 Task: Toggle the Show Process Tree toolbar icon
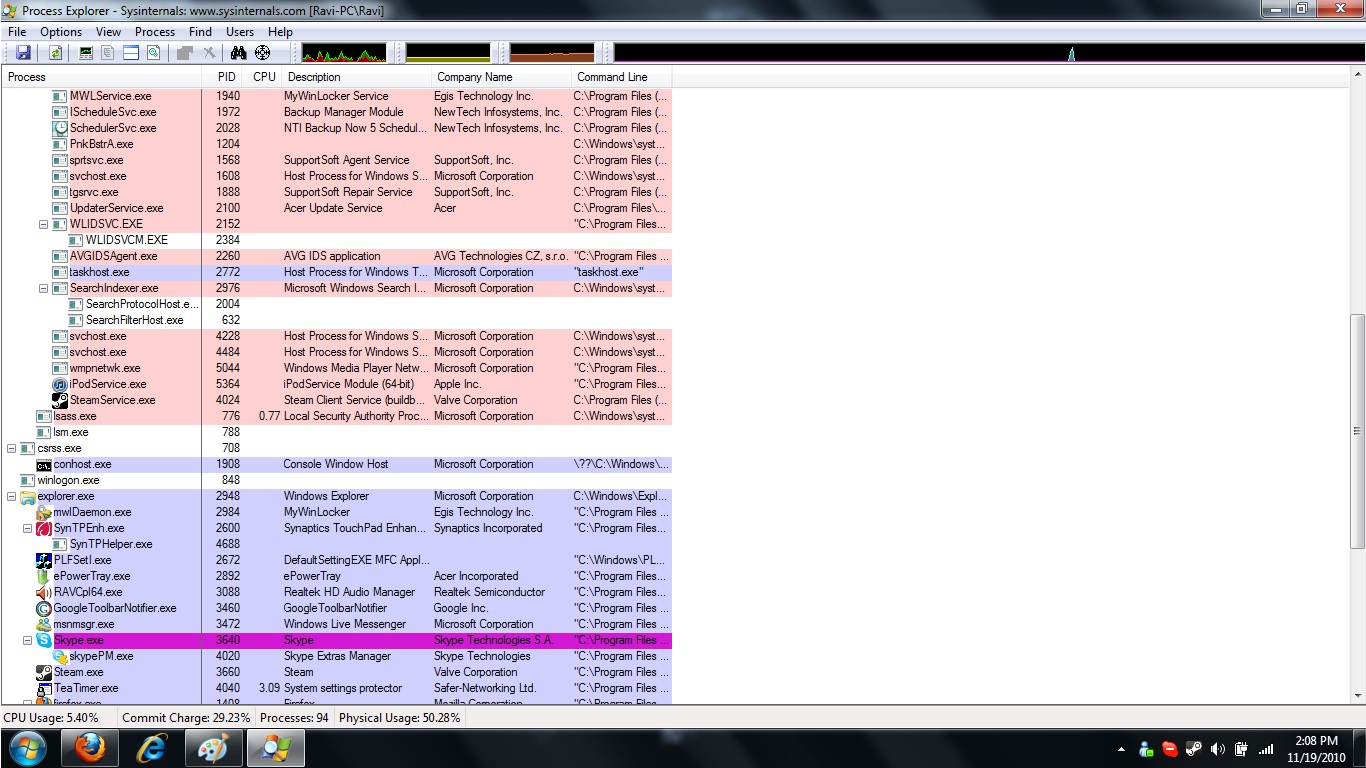click(x=108, y=53)
